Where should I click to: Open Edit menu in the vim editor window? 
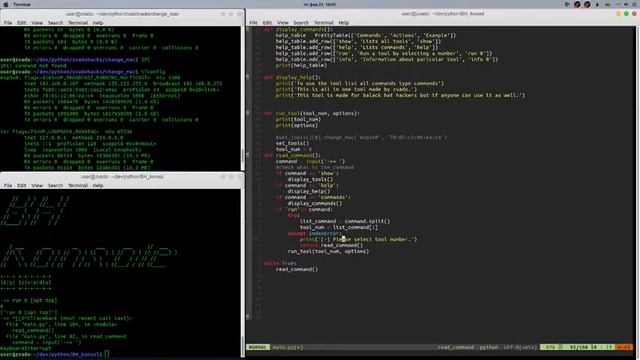[267, 23]
